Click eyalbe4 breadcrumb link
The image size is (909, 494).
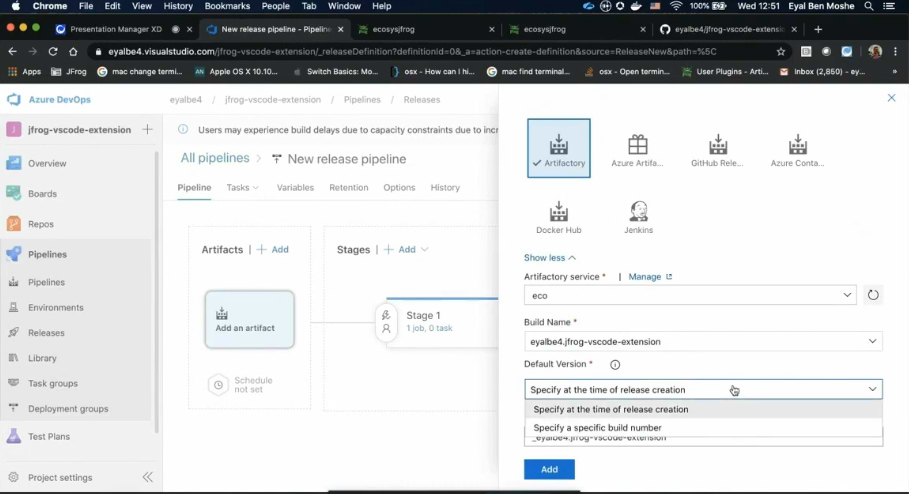click(186, 100)
